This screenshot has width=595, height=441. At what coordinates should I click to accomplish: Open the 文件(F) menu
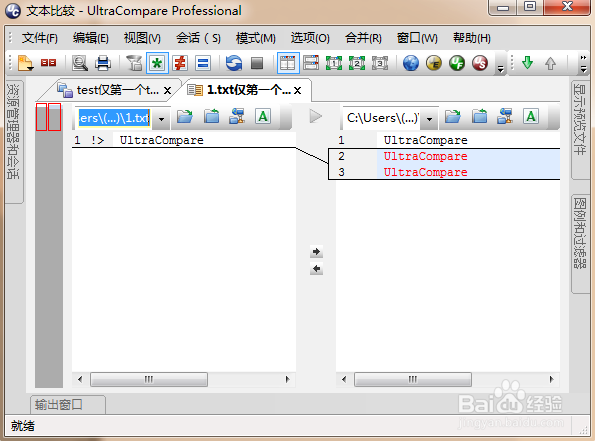point(39,38)
